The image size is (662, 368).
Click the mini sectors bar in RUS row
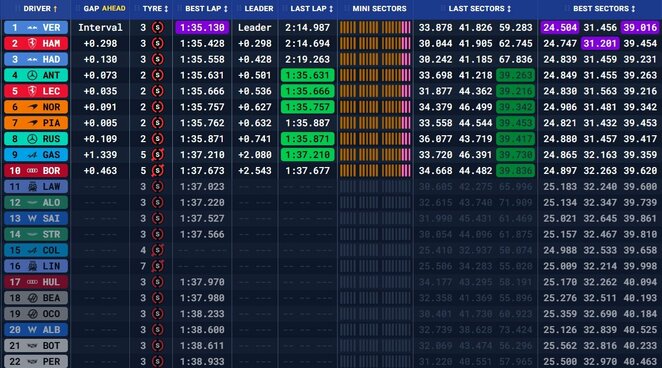pyautogui.click(x=375, y=139)
